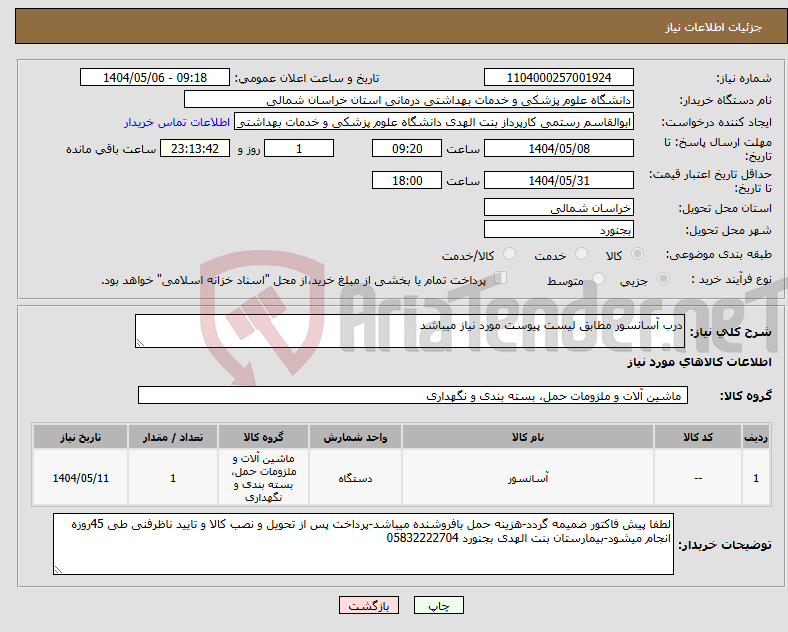Select the کالا radio button
Viewport: 788px width, 632px height.
coord(637,254)
